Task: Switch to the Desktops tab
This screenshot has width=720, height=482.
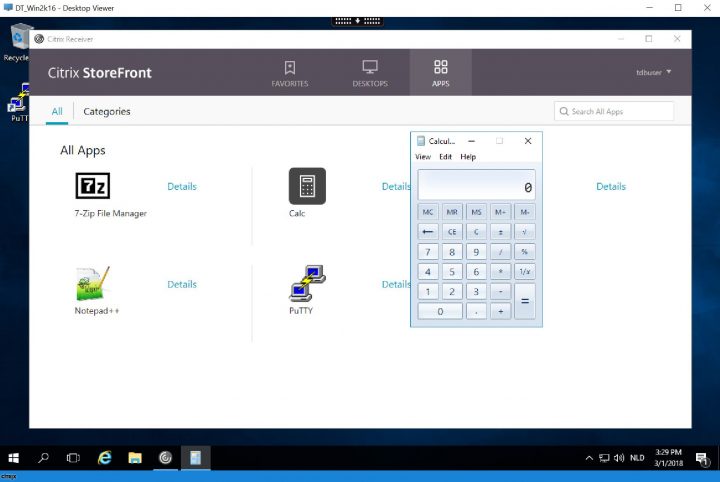Action: [x=369, y=73]
